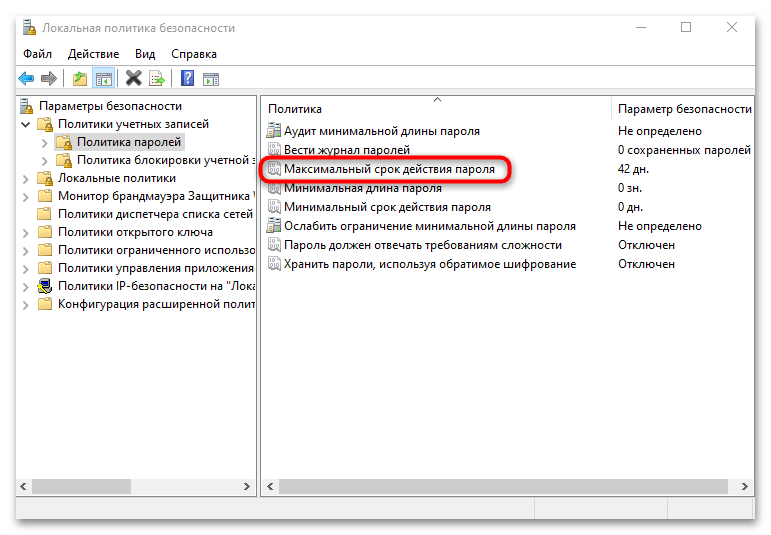Maximize the Локальная политика безопасности window

point(686,27)
